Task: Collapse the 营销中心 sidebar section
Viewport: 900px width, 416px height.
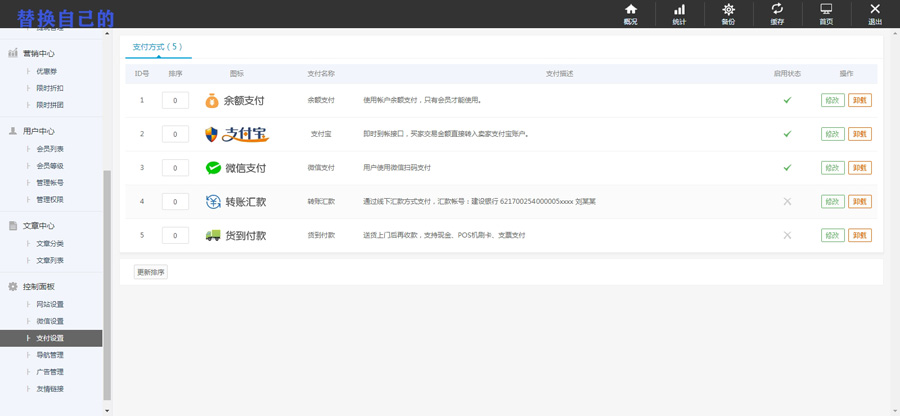Action: tap(38, 54)
